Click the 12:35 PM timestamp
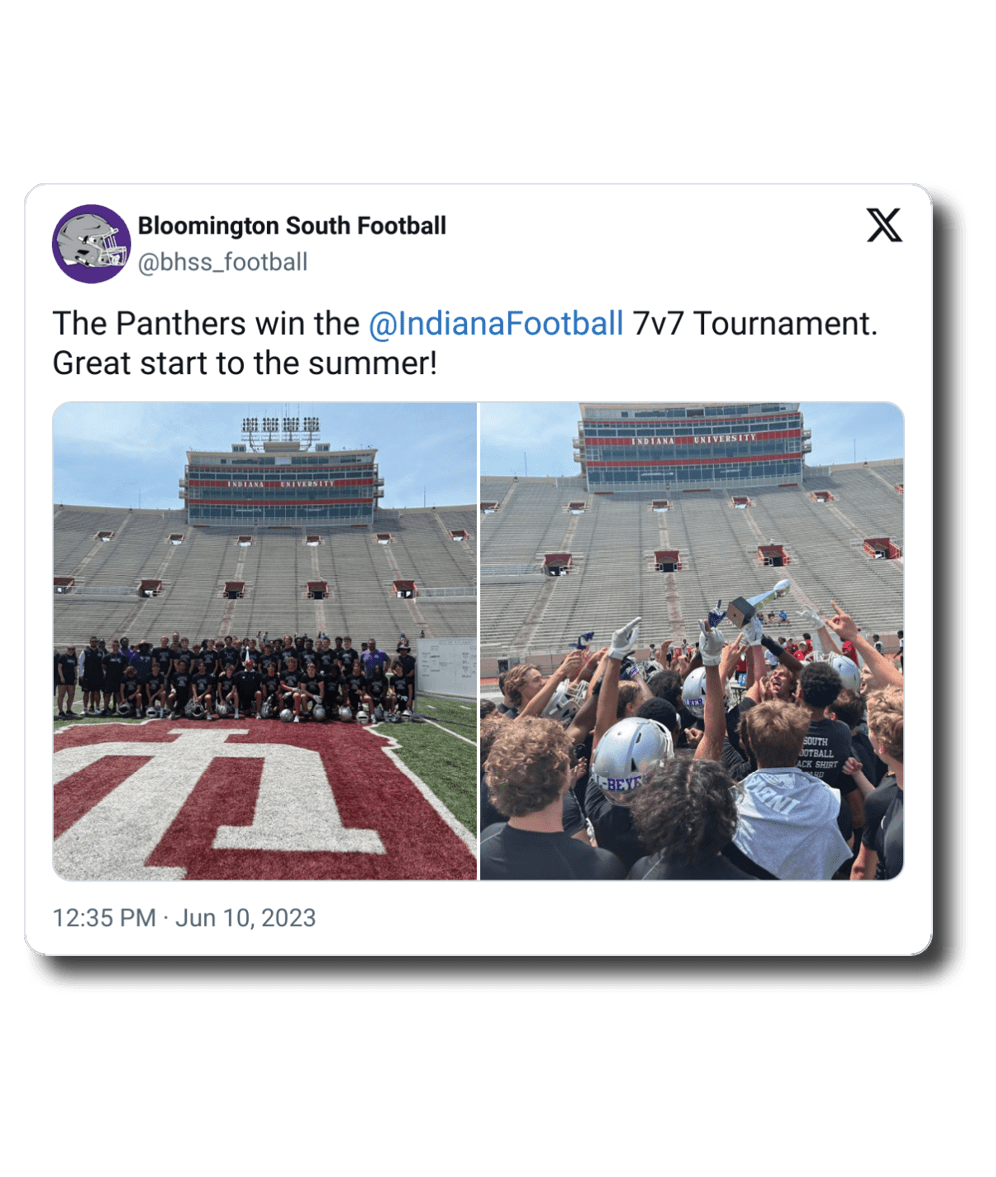 point(103,918)
